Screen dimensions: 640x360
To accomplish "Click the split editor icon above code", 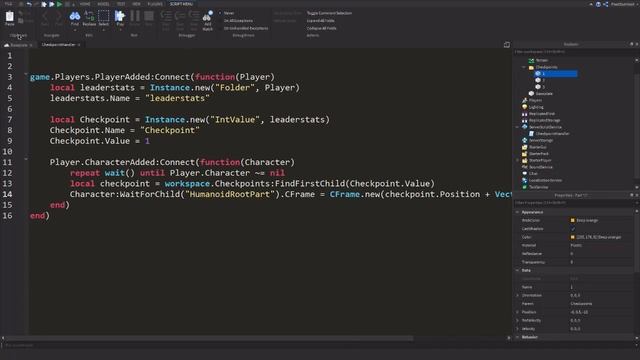I will pyautogui.click(x=507, y=45).
